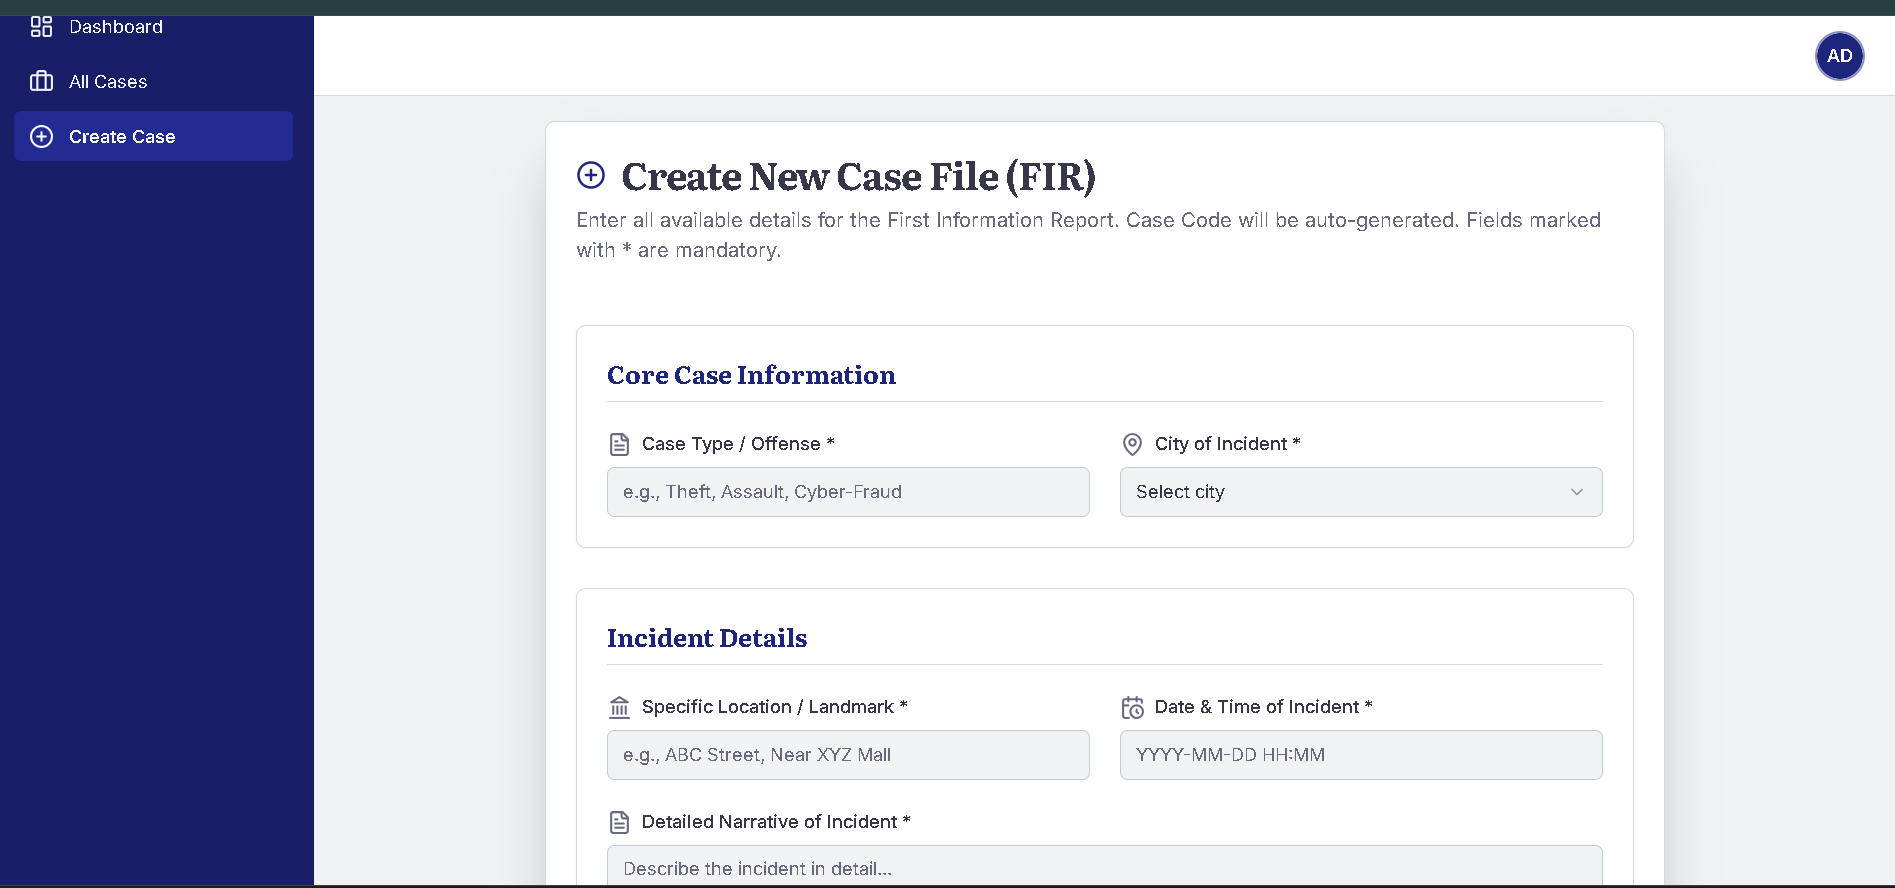1895x888 pixels.
Task: Click the 'Detailed Narrative of Incident *' label
Action: coord(776,822)
